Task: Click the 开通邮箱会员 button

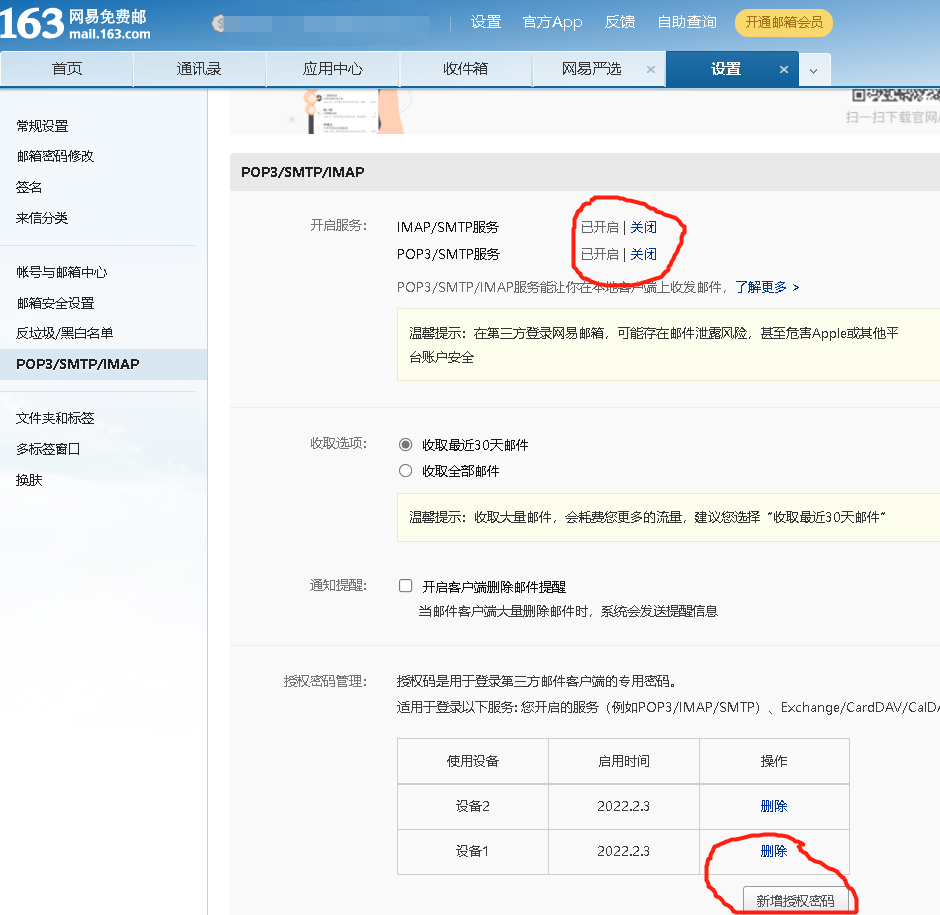Action: (x=783, y=22)
